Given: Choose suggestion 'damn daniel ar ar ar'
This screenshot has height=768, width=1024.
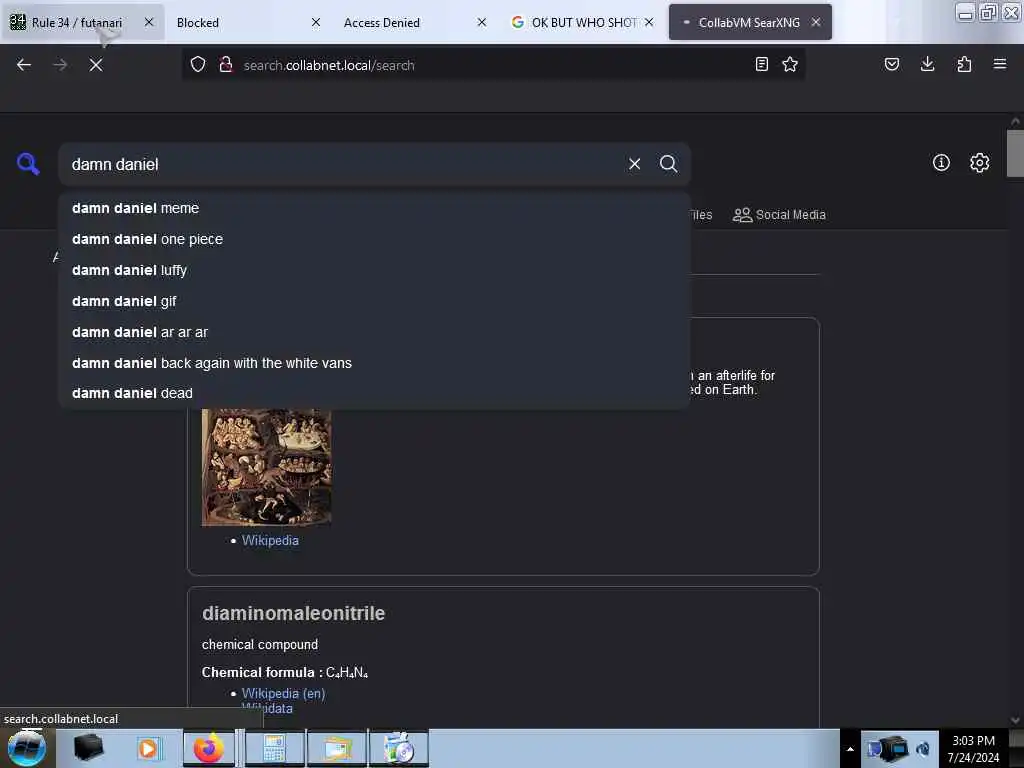Looking at the screenshot, I should pyautogui.click(x=374, y=332).
